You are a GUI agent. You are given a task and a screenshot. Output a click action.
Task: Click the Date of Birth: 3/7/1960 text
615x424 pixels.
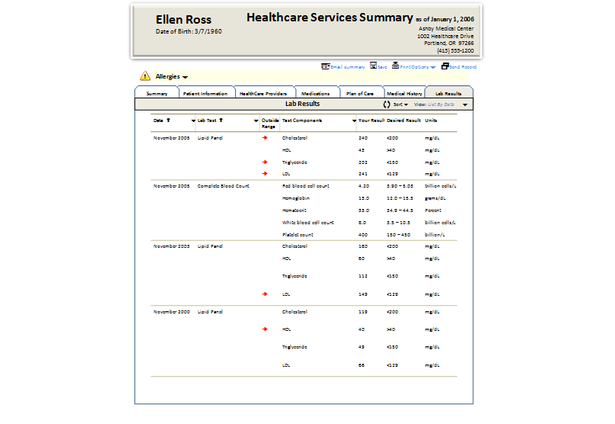pos(189,31)
